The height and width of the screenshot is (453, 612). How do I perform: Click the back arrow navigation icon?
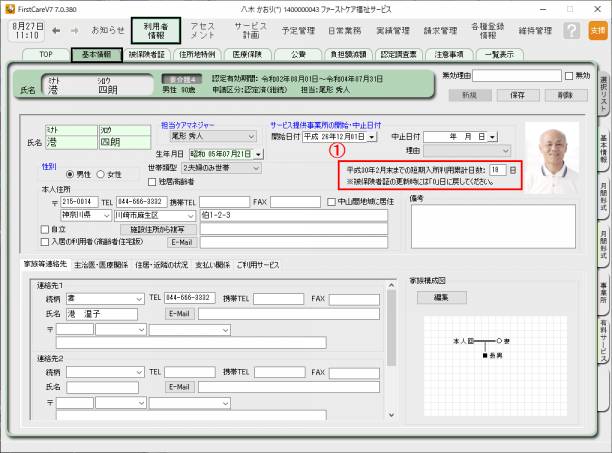click(54, 31)
